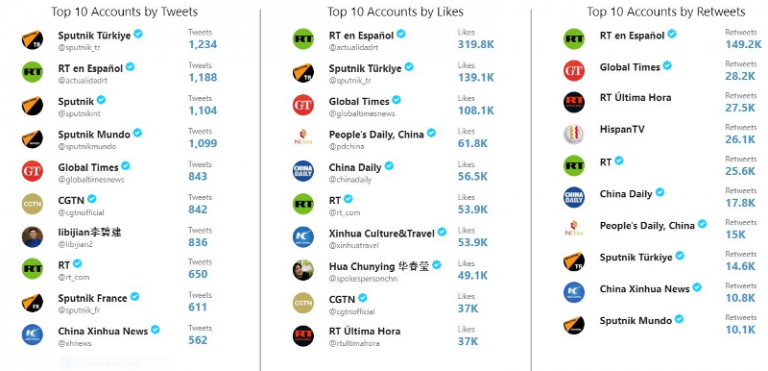Screen dimensions: 768x371
Task: Click Sputnik Türkiye avatar in Tweets list
Action: point(32,40)
